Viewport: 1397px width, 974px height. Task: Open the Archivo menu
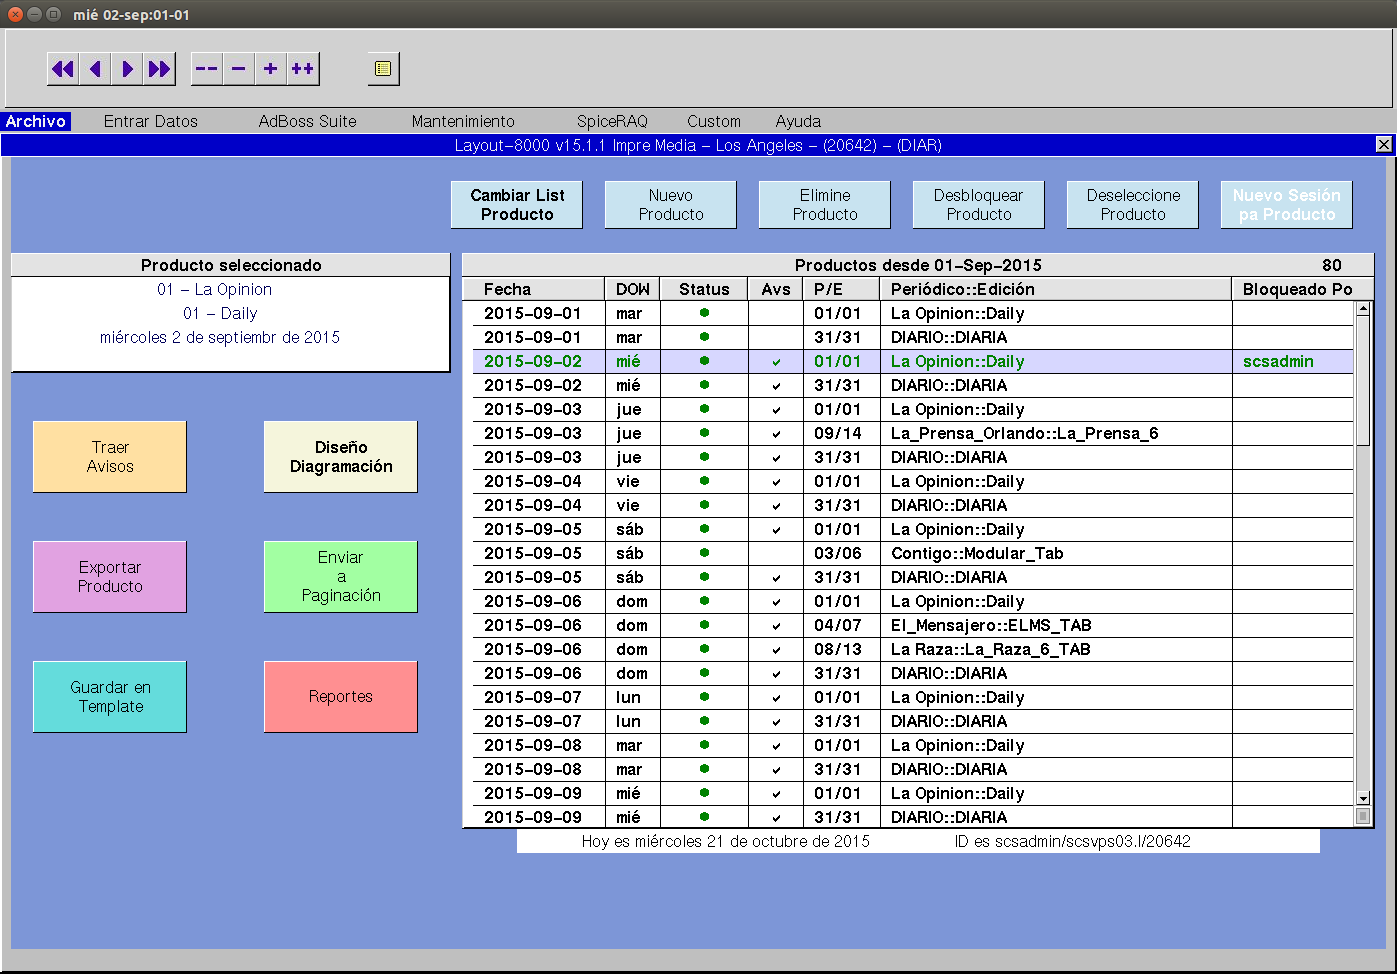pyautogui.click(x=36, y=121)
